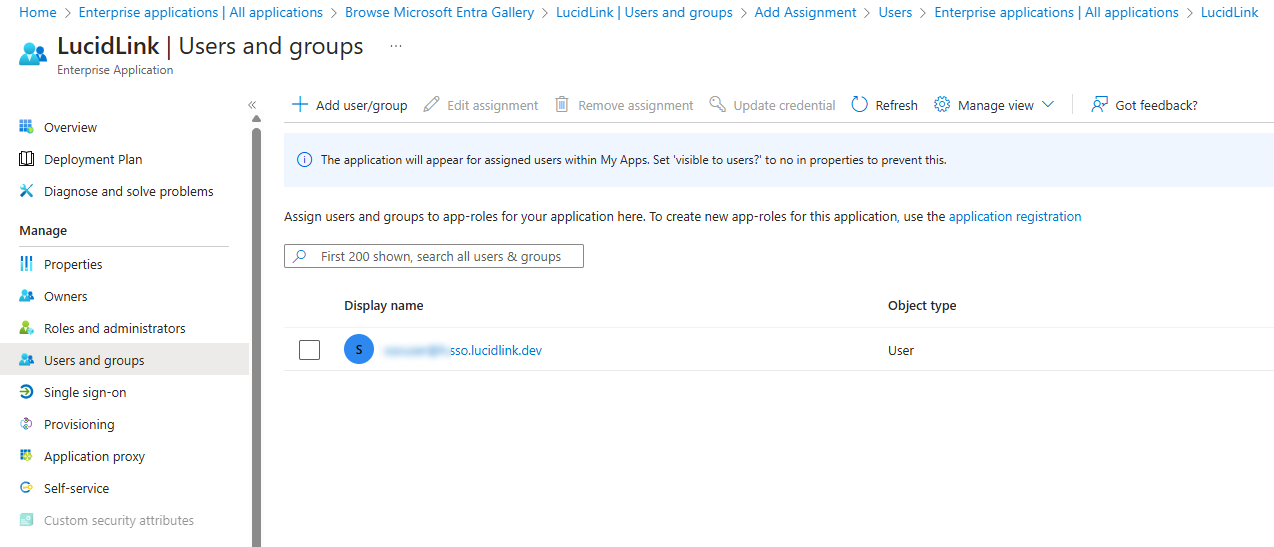Click the magnifier icon in search box
The height and width of the screenshot is (547, 1274).
coord(300,256)
